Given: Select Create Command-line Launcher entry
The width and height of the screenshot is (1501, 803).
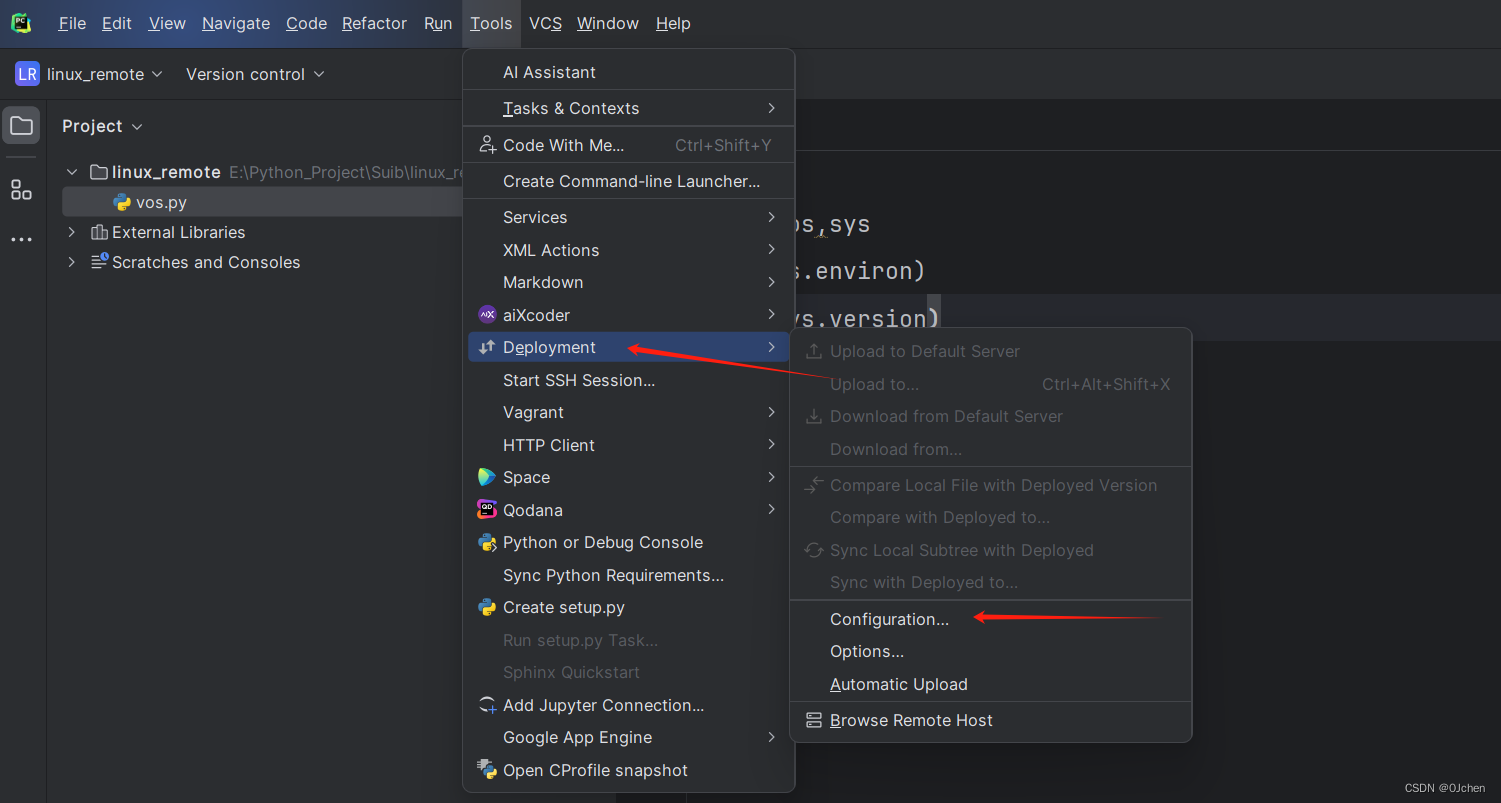Looking at the screenshot, I should (x=629, y=181).
